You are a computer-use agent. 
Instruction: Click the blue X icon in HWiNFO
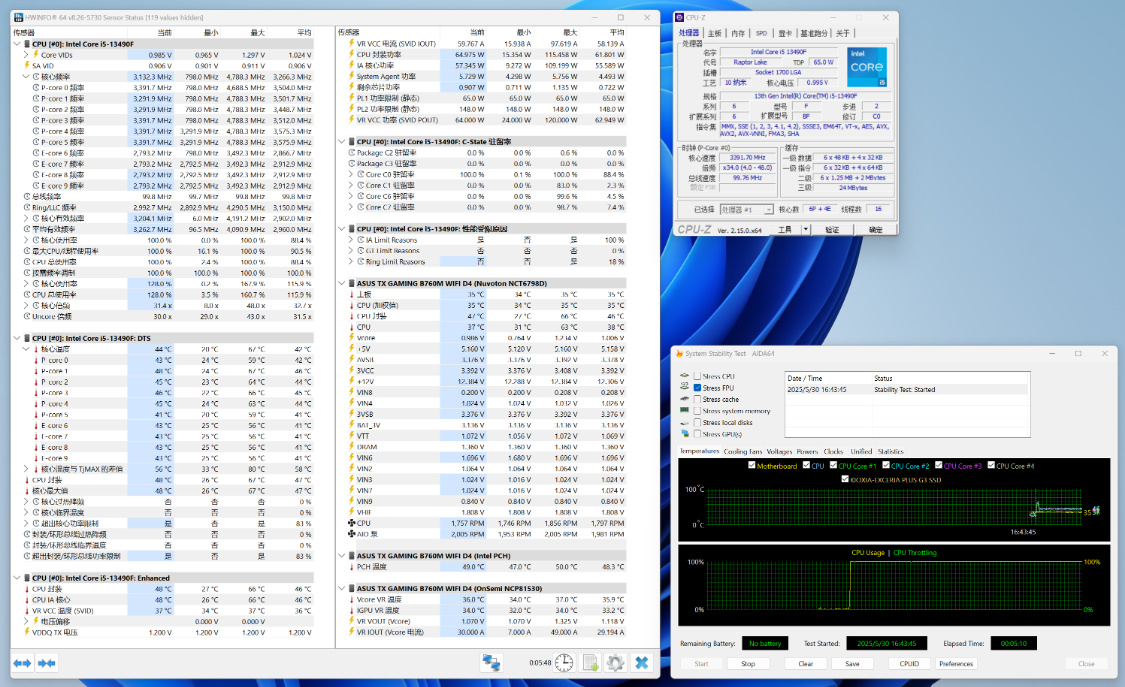pos(641,662)
